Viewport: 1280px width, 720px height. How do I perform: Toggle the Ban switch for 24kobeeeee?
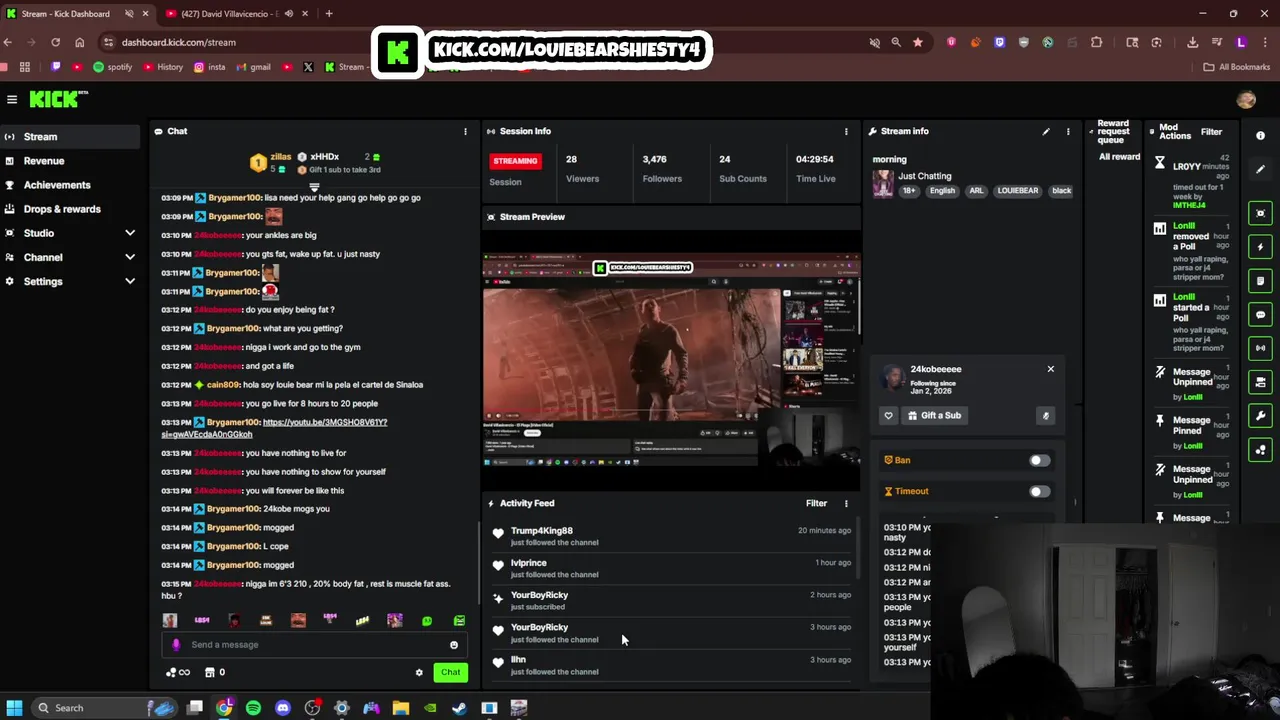click(1040, 461)
